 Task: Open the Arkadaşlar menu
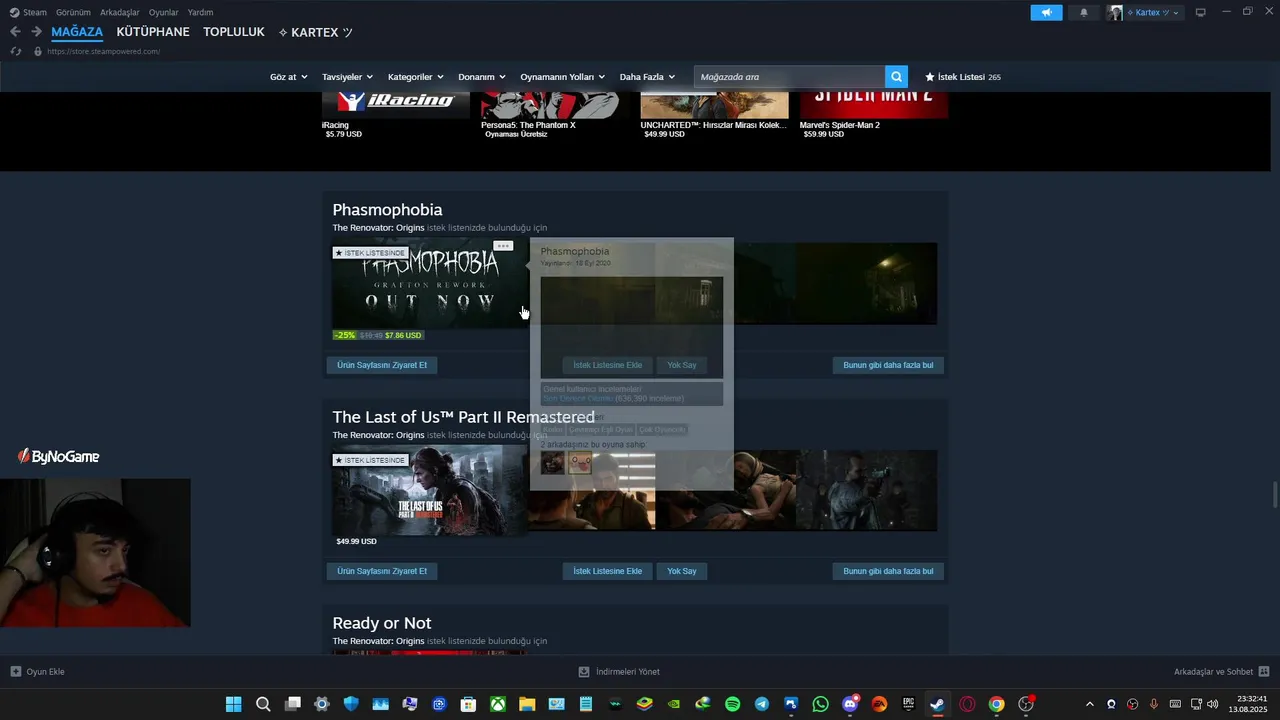pyautogui.click(x=120, y=12)
